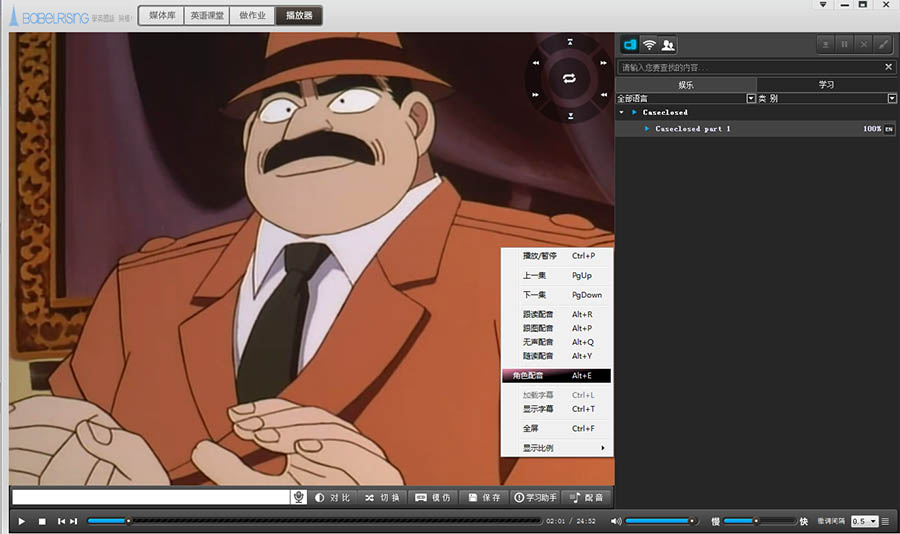Select the Caseclosed part 1 row
This screenshot has height=534, width=900.
(757, 129)
